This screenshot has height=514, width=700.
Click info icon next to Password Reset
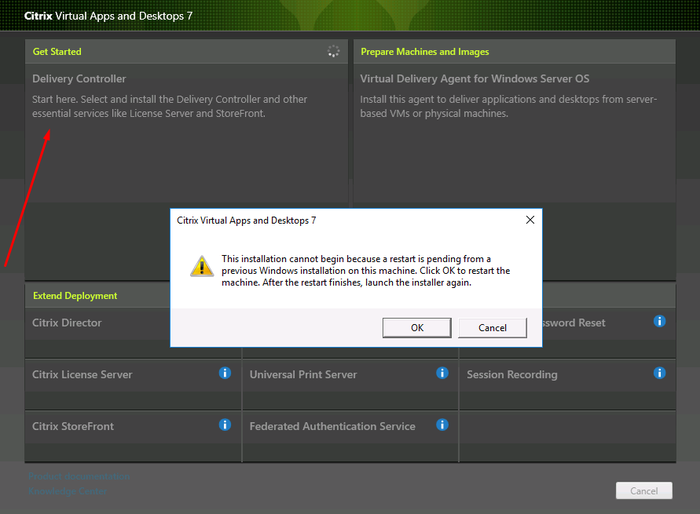(x=659, y=321)
